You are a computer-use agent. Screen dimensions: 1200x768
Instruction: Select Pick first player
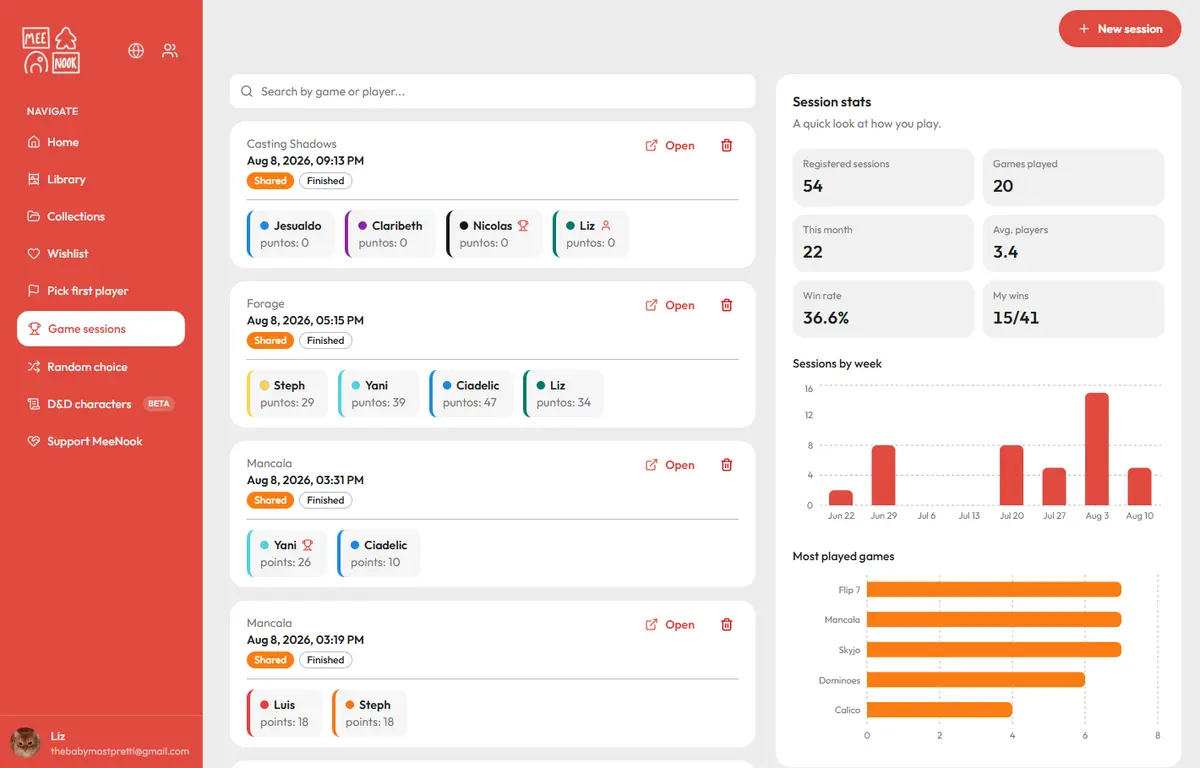pos(101,291)
